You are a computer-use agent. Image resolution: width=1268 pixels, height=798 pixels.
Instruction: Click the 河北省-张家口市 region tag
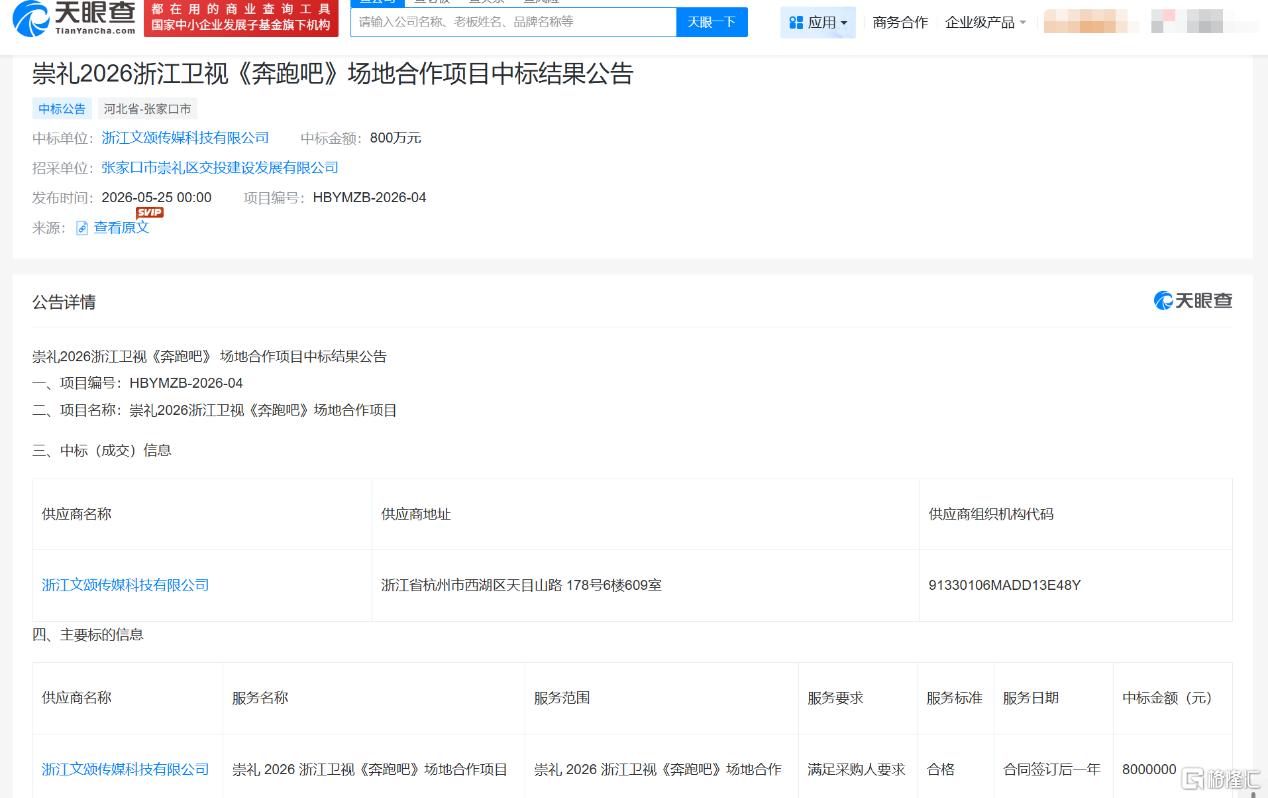[148, 109]
